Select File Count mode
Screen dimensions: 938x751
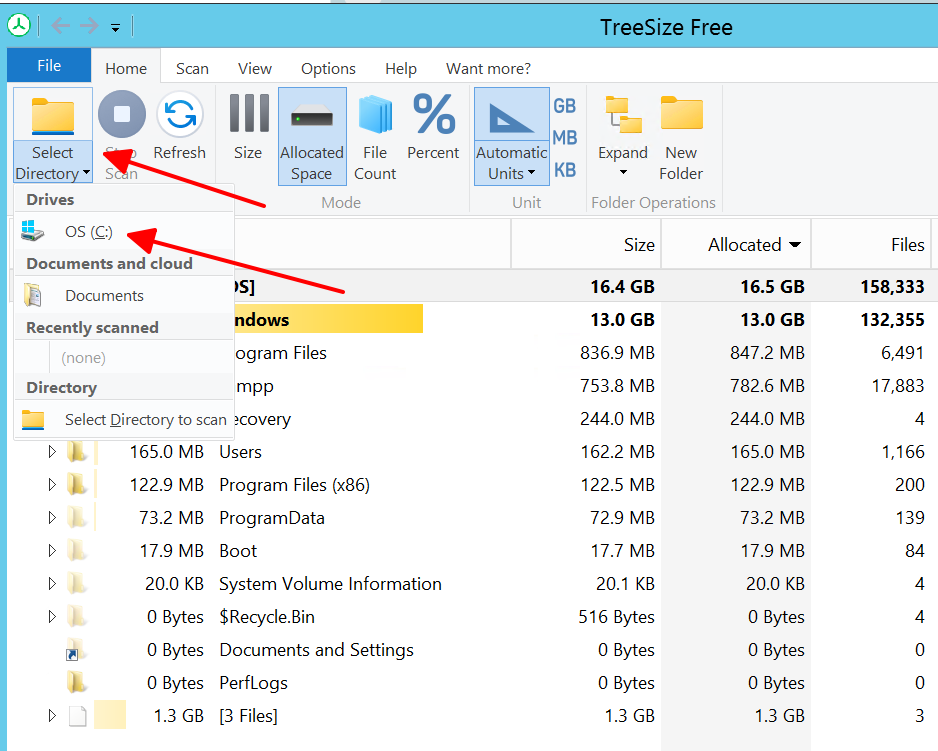point(375,137)
